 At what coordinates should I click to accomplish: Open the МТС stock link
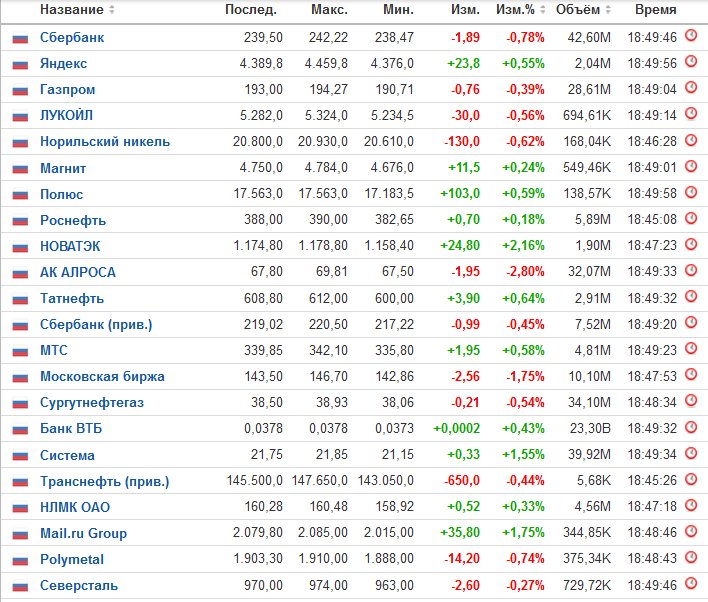pos(54,350)
